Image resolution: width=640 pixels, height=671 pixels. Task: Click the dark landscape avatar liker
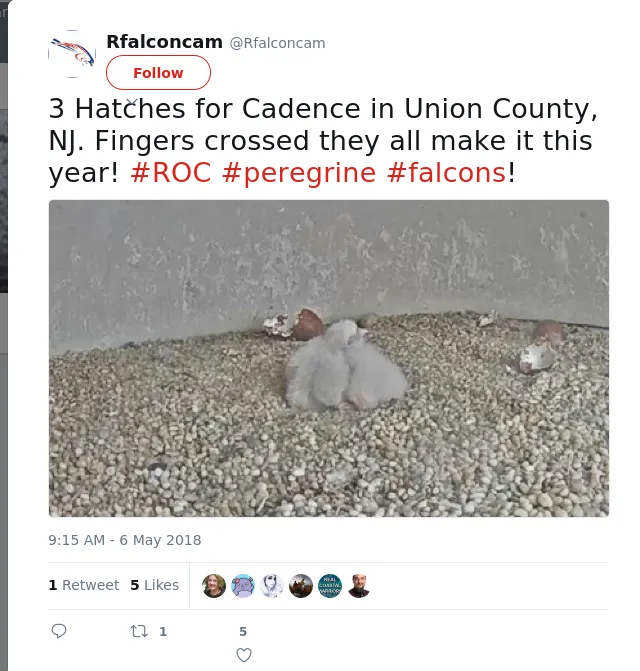click(x=301, y=586)
